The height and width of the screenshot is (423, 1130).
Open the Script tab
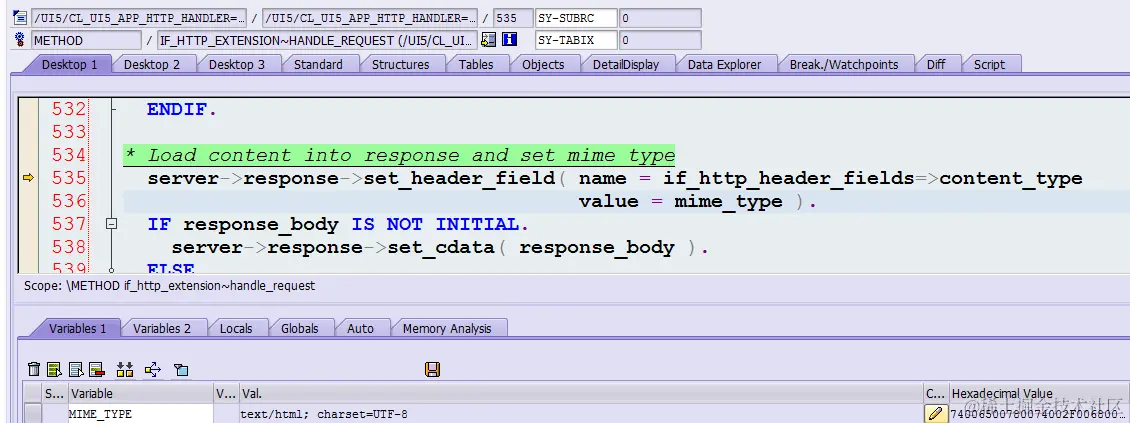click(x=989, y=64)
